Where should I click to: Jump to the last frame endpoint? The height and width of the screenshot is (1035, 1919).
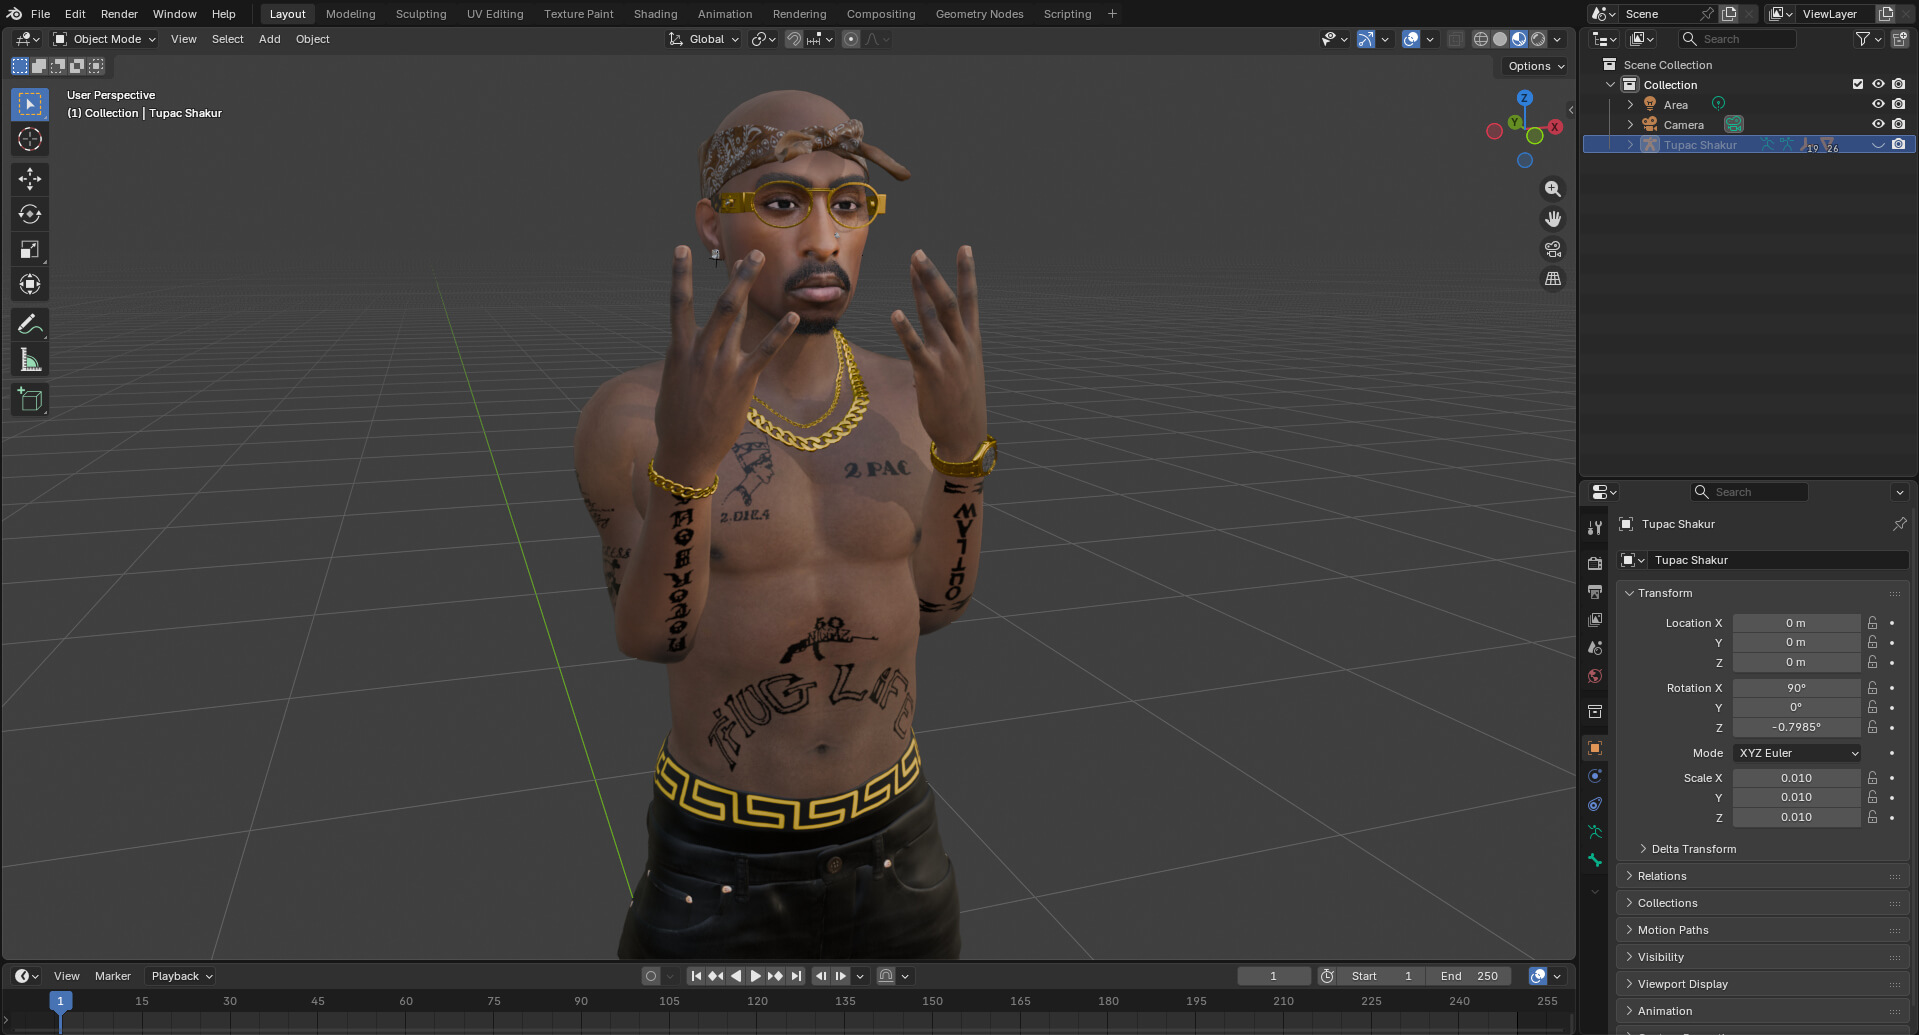point(796,976)
